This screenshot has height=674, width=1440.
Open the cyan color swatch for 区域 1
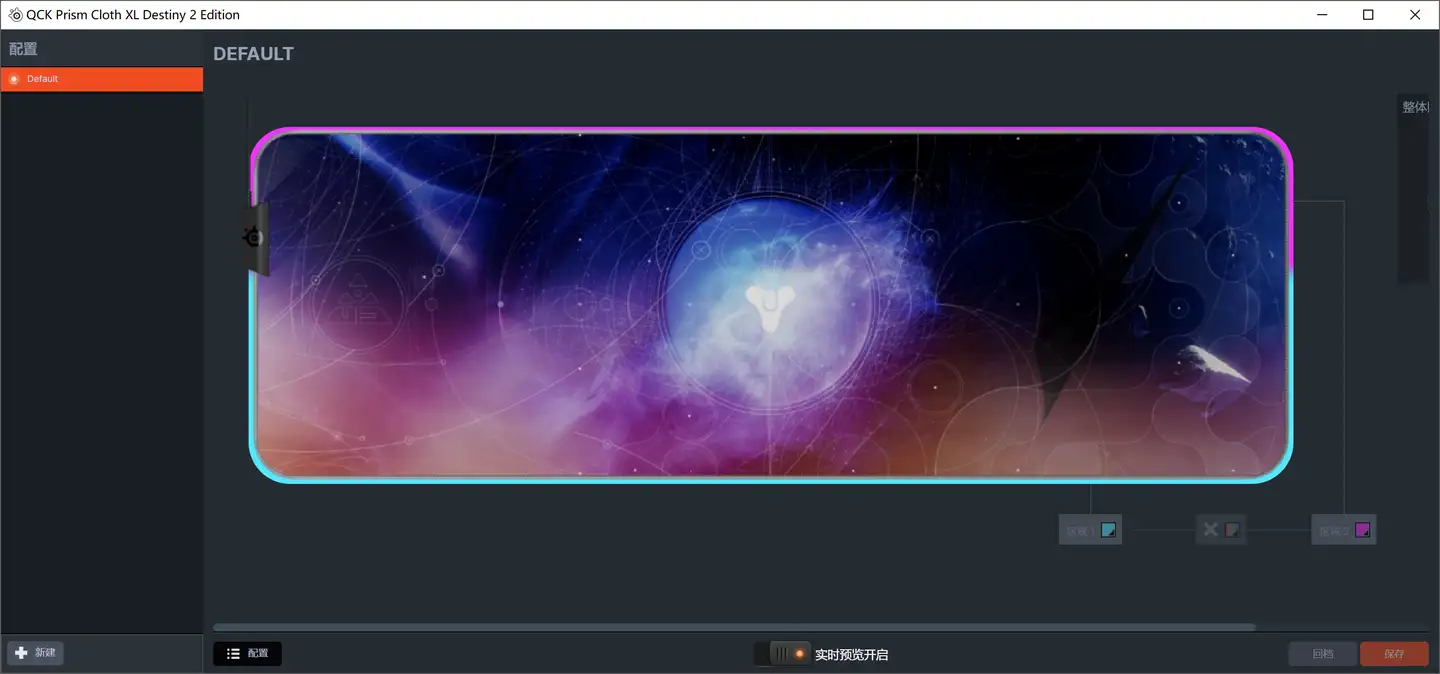[1108, 530]
